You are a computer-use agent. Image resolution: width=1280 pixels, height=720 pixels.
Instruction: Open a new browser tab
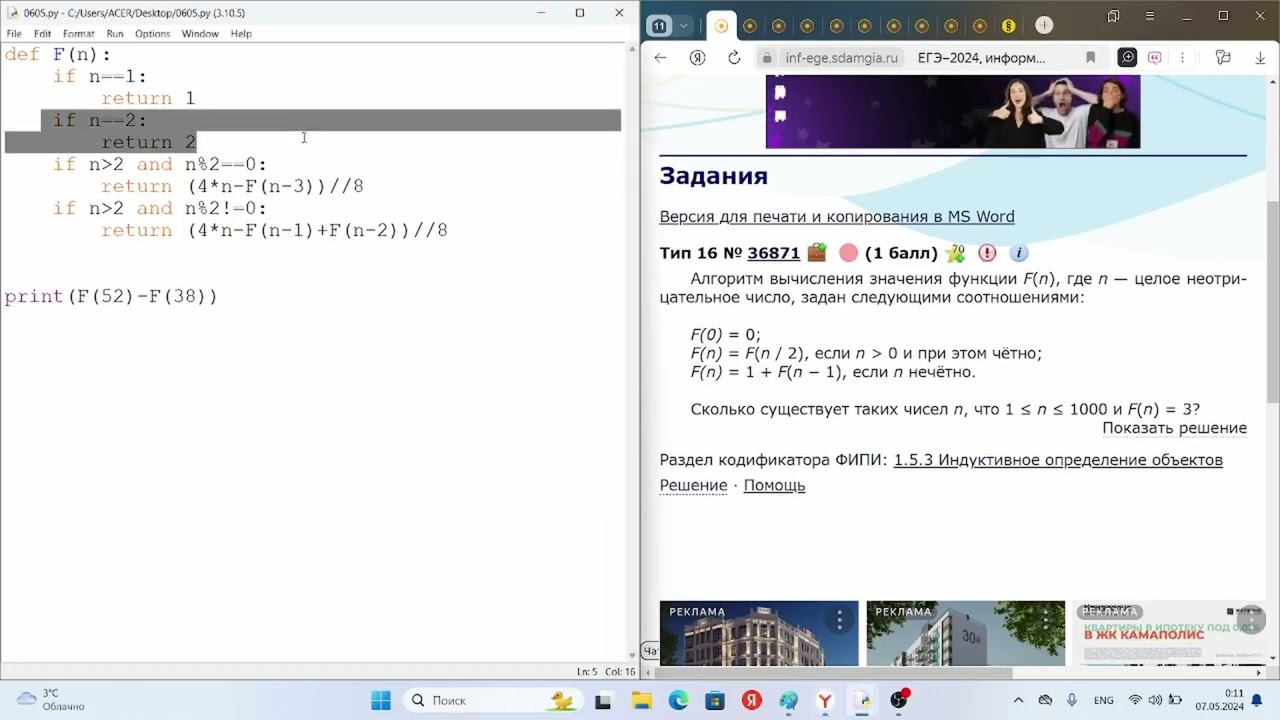click(x=1044, y=26)
